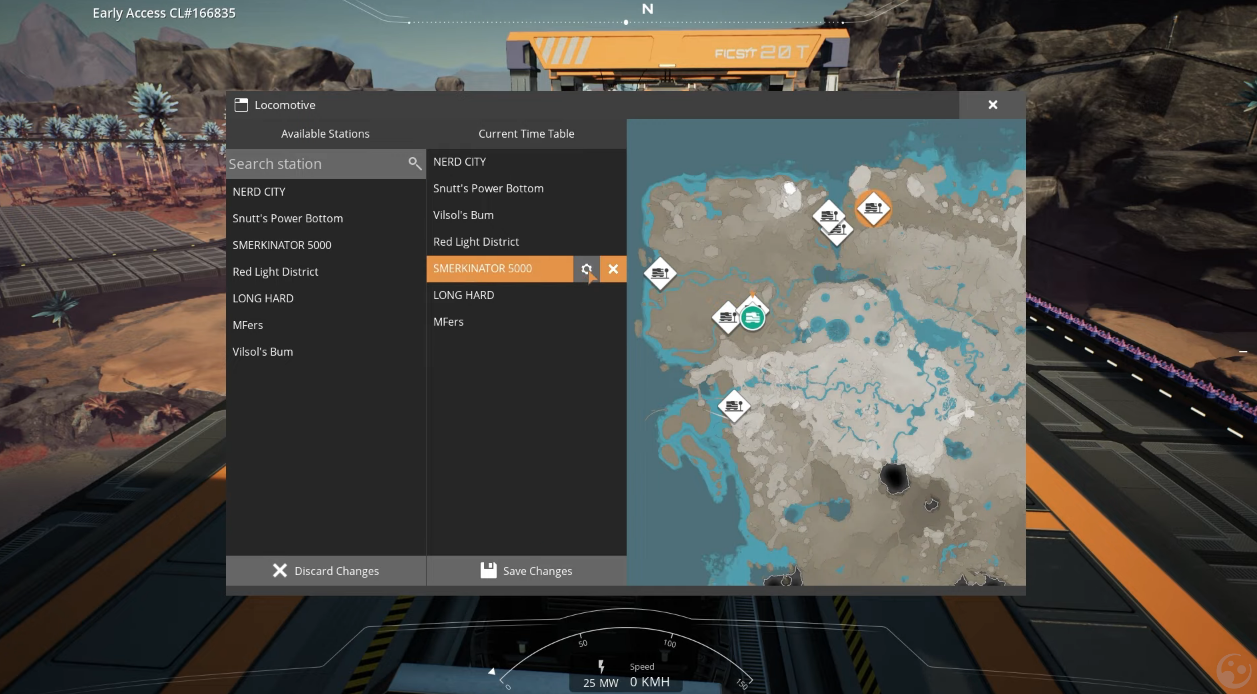Add Red Light District from Available Stations
Screen dimensions: 1257x694
click(326, 272)
